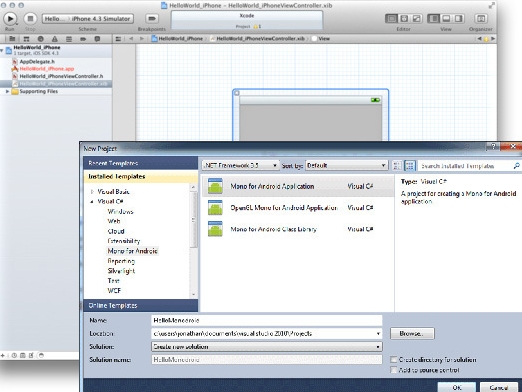This screenshot has height=392, width=522.
Task: Select HelloWorld_iPhoneViewController.h file
Action: click(61, 76)
